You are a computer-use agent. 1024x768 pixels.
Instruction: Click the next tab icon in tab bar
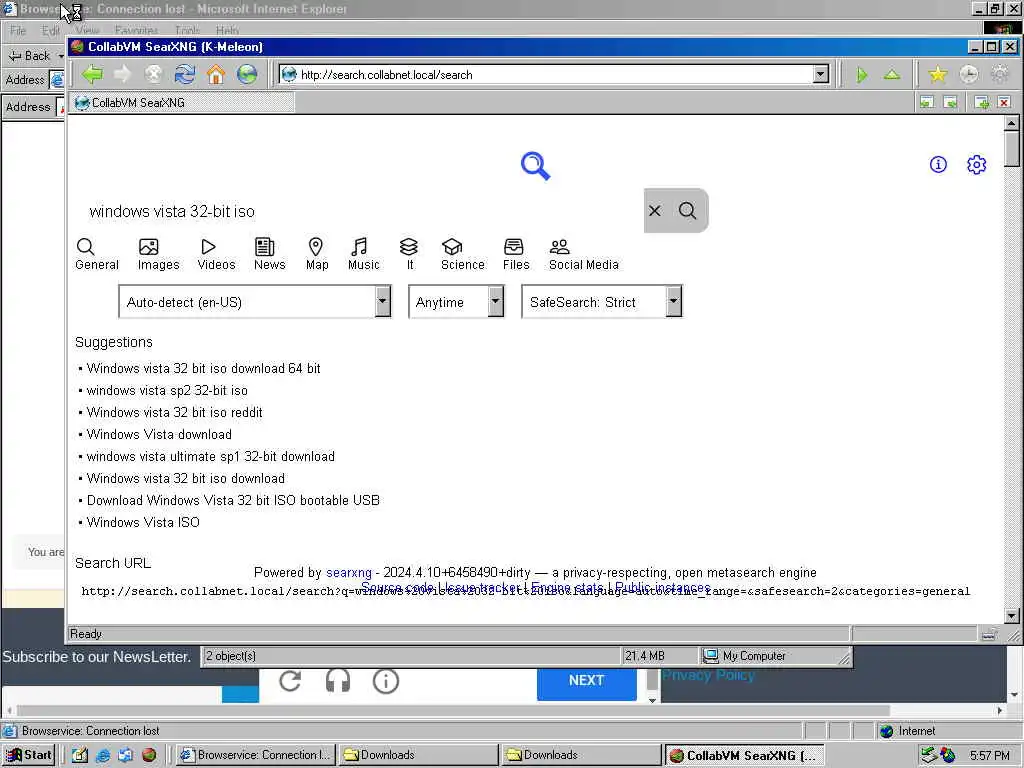pyautogui.click(x=950, y=103)
